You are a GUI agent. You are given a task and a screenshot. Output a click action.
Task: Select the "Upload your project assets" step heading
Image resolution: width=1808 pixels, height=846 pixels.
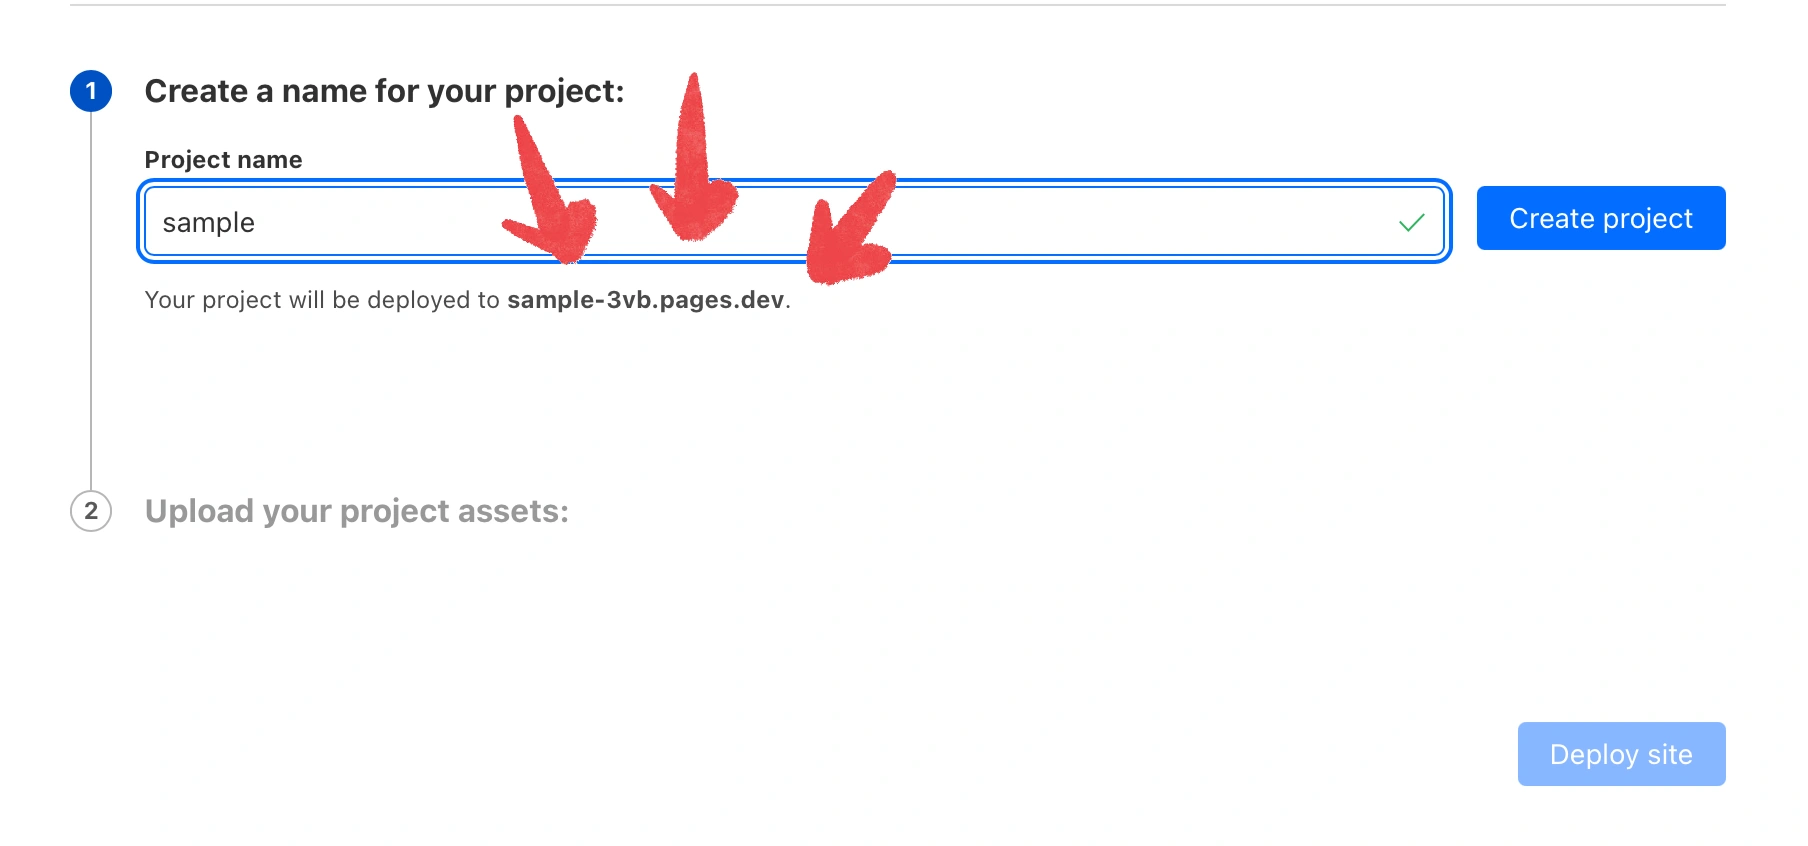pos(356,511)
